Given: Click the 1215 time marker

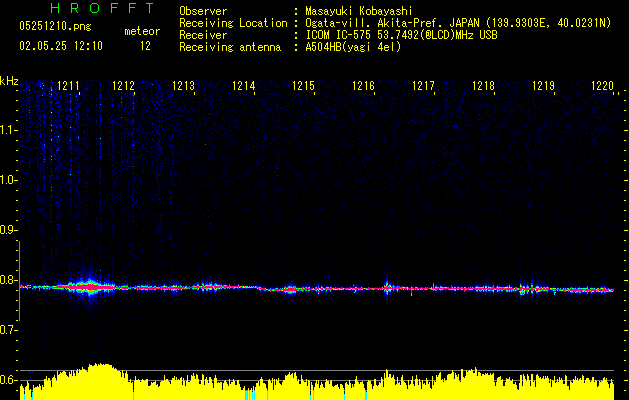Looking at the screenshot, I should point(303,86).
